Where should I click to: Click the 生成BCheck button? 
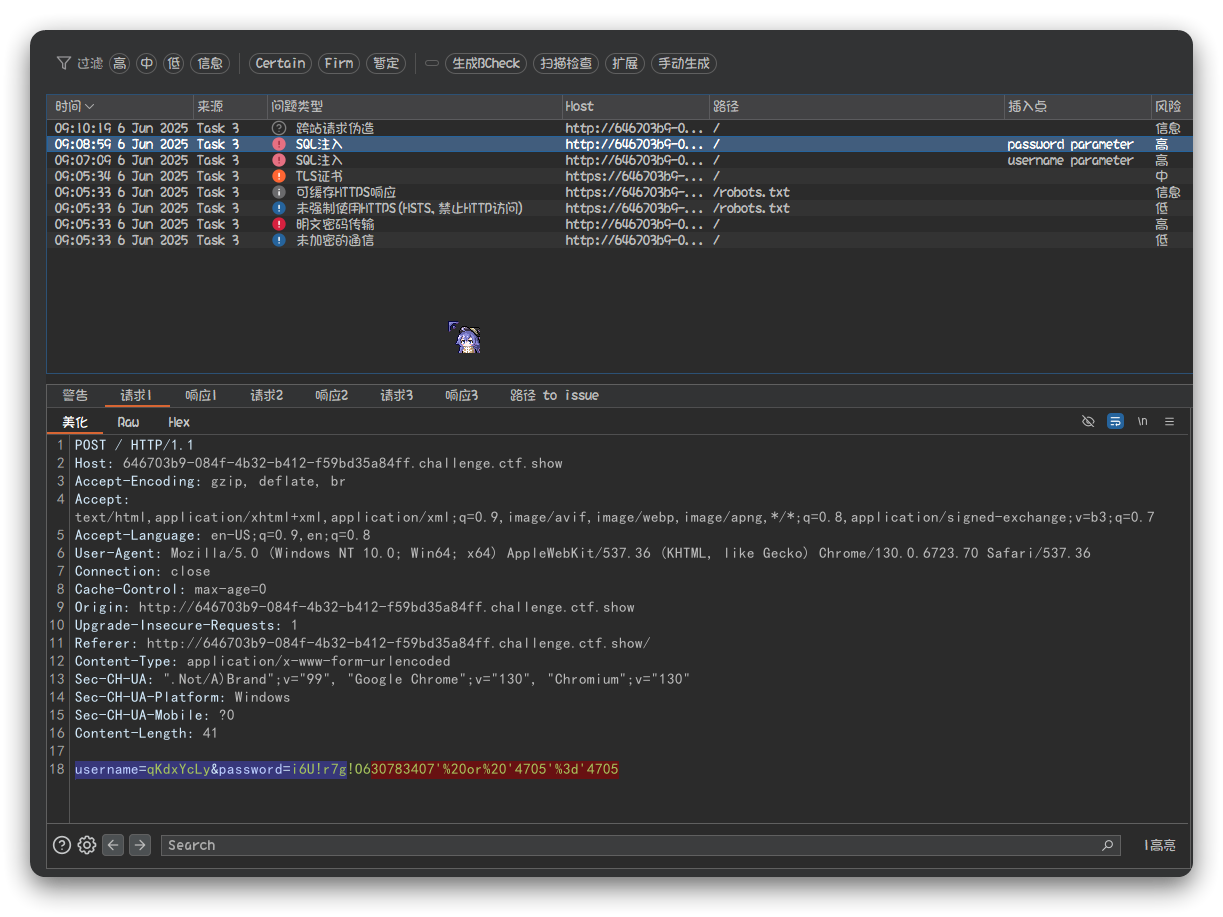485,63
